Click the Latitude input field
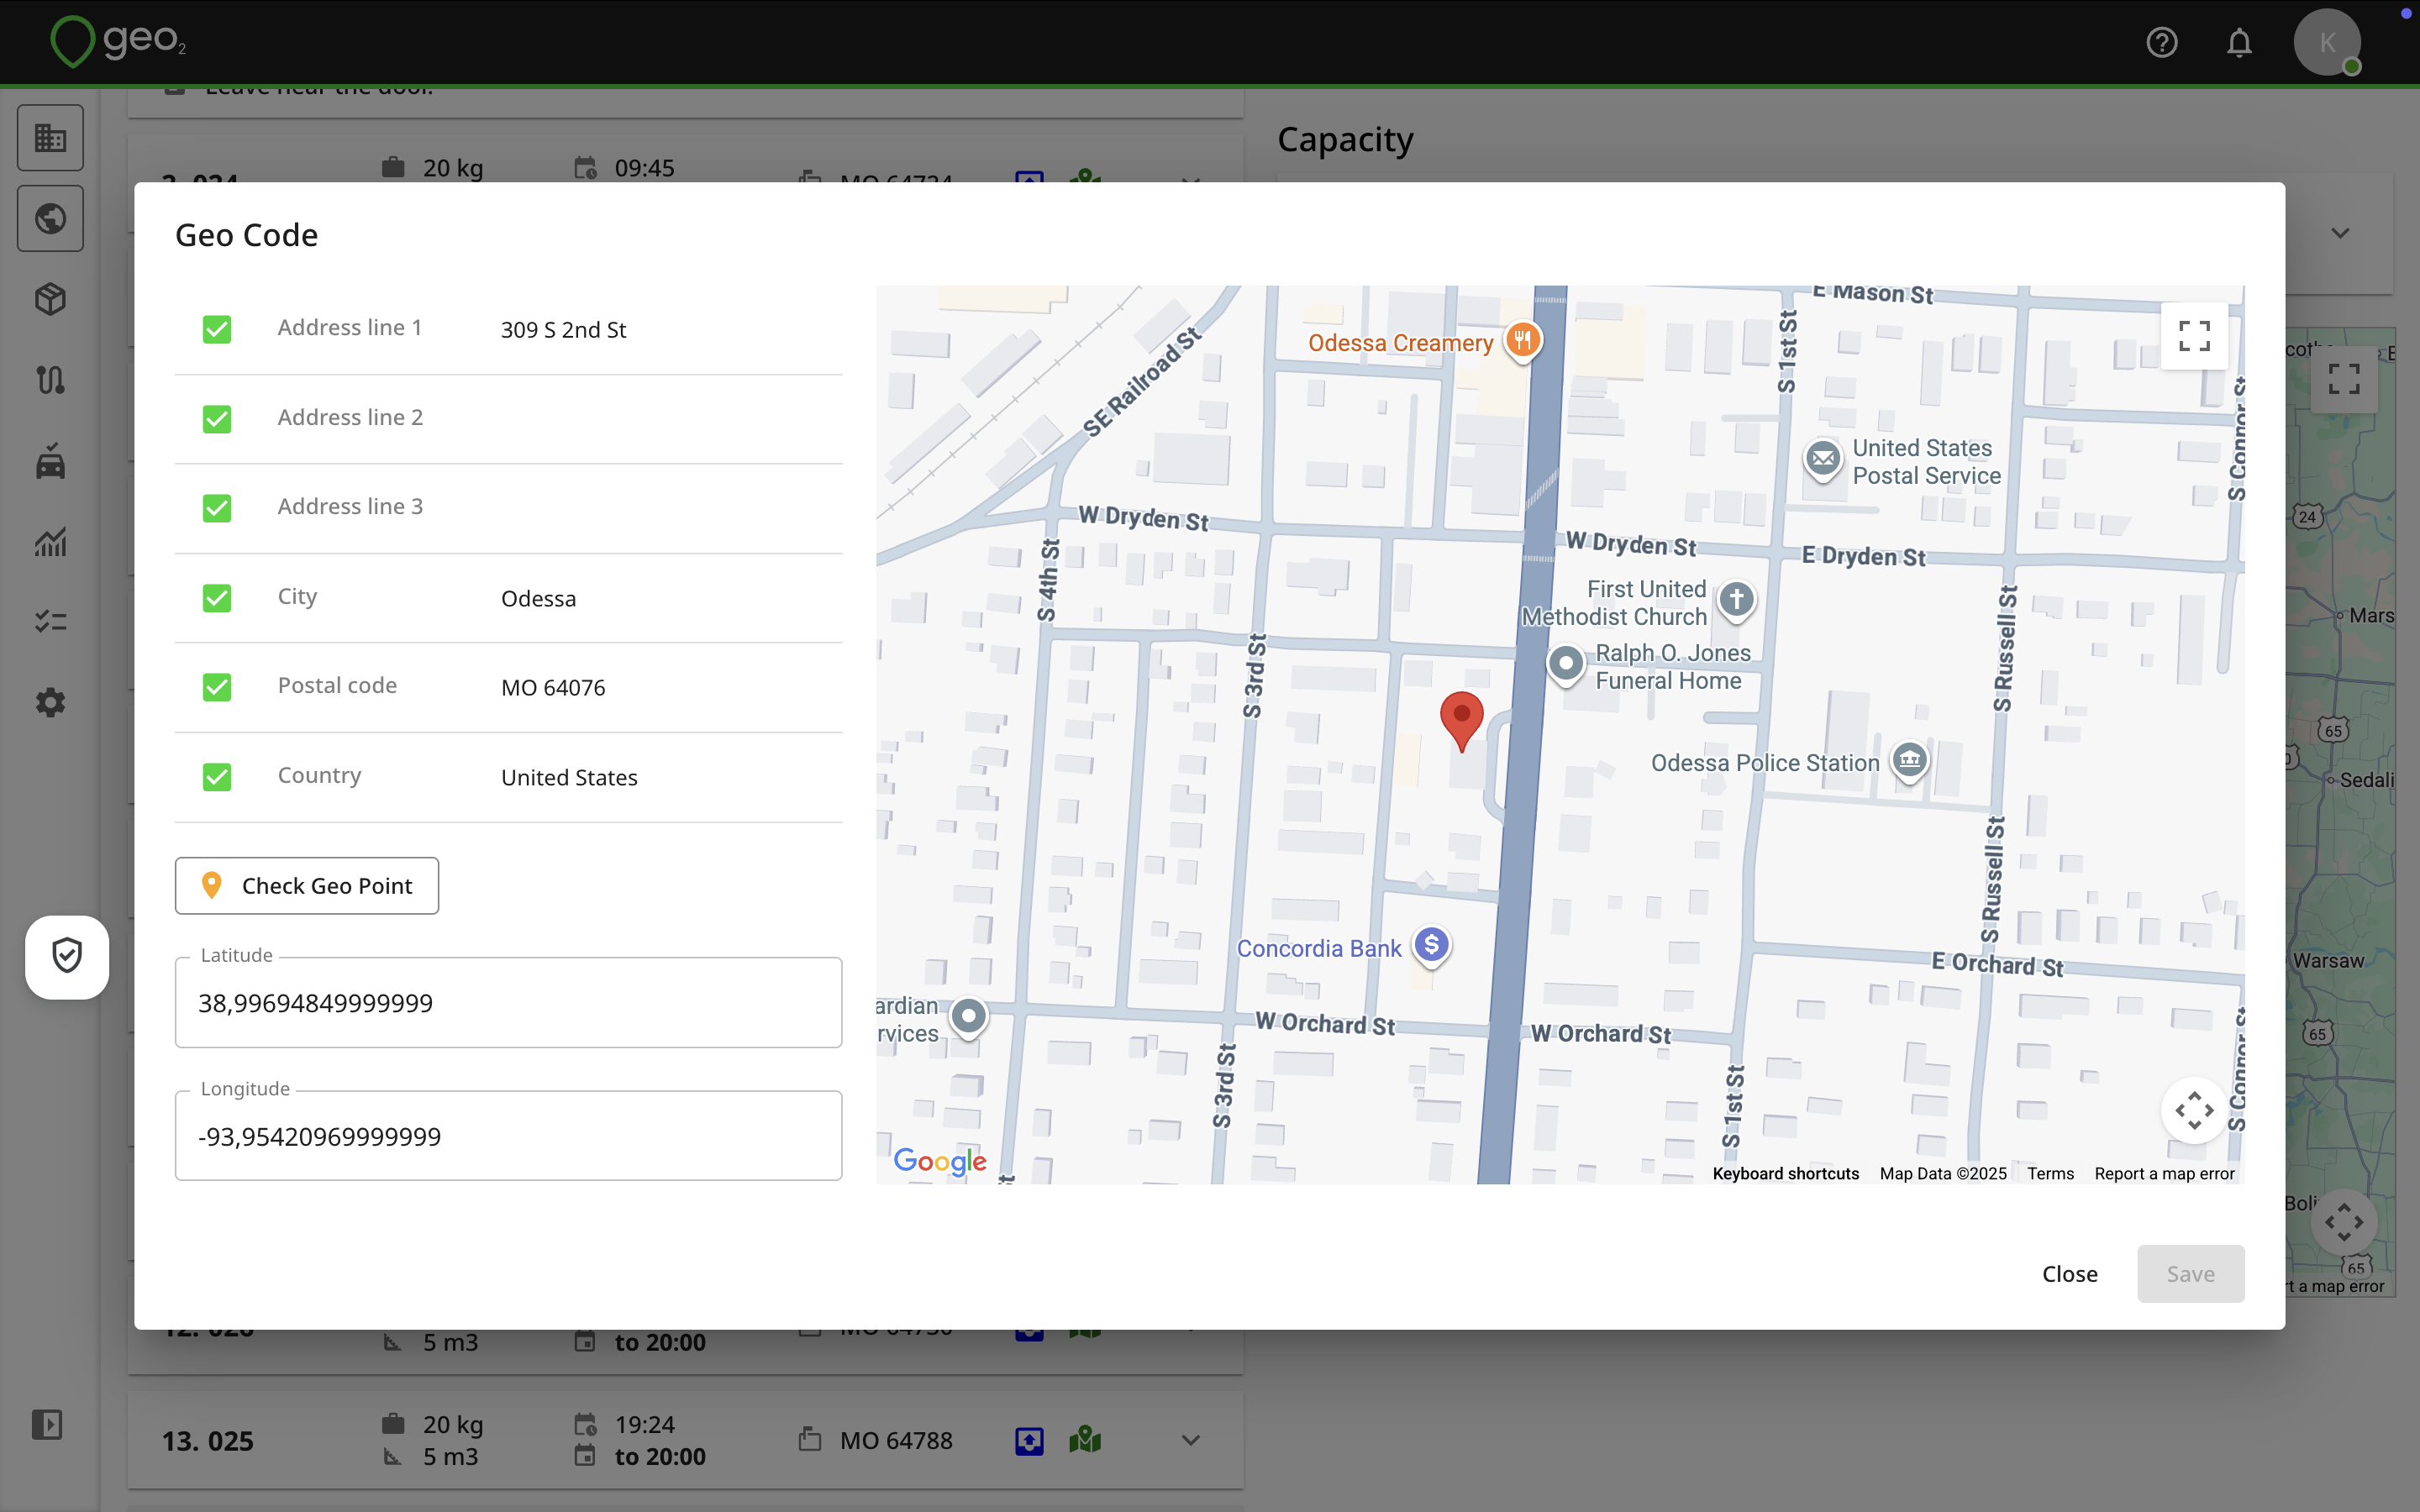This screenshot has height=1512, width=2420. (508, 1003)
